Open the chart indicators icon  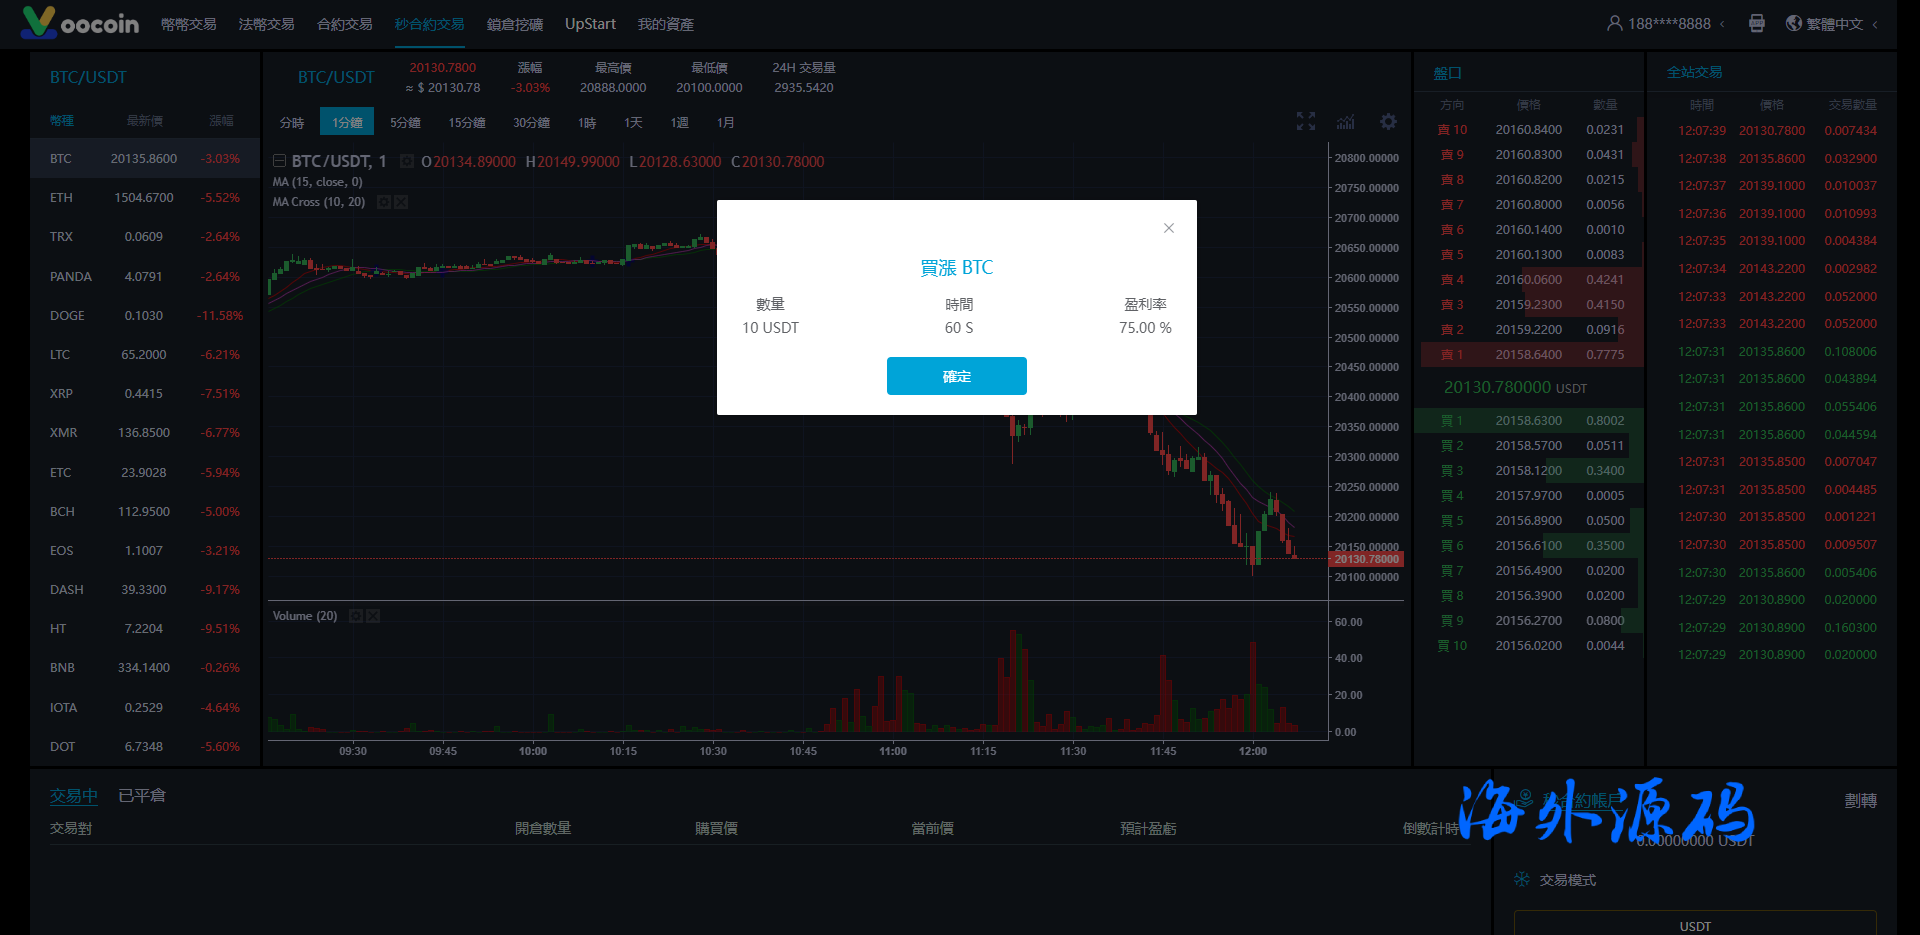[1346, 121]
